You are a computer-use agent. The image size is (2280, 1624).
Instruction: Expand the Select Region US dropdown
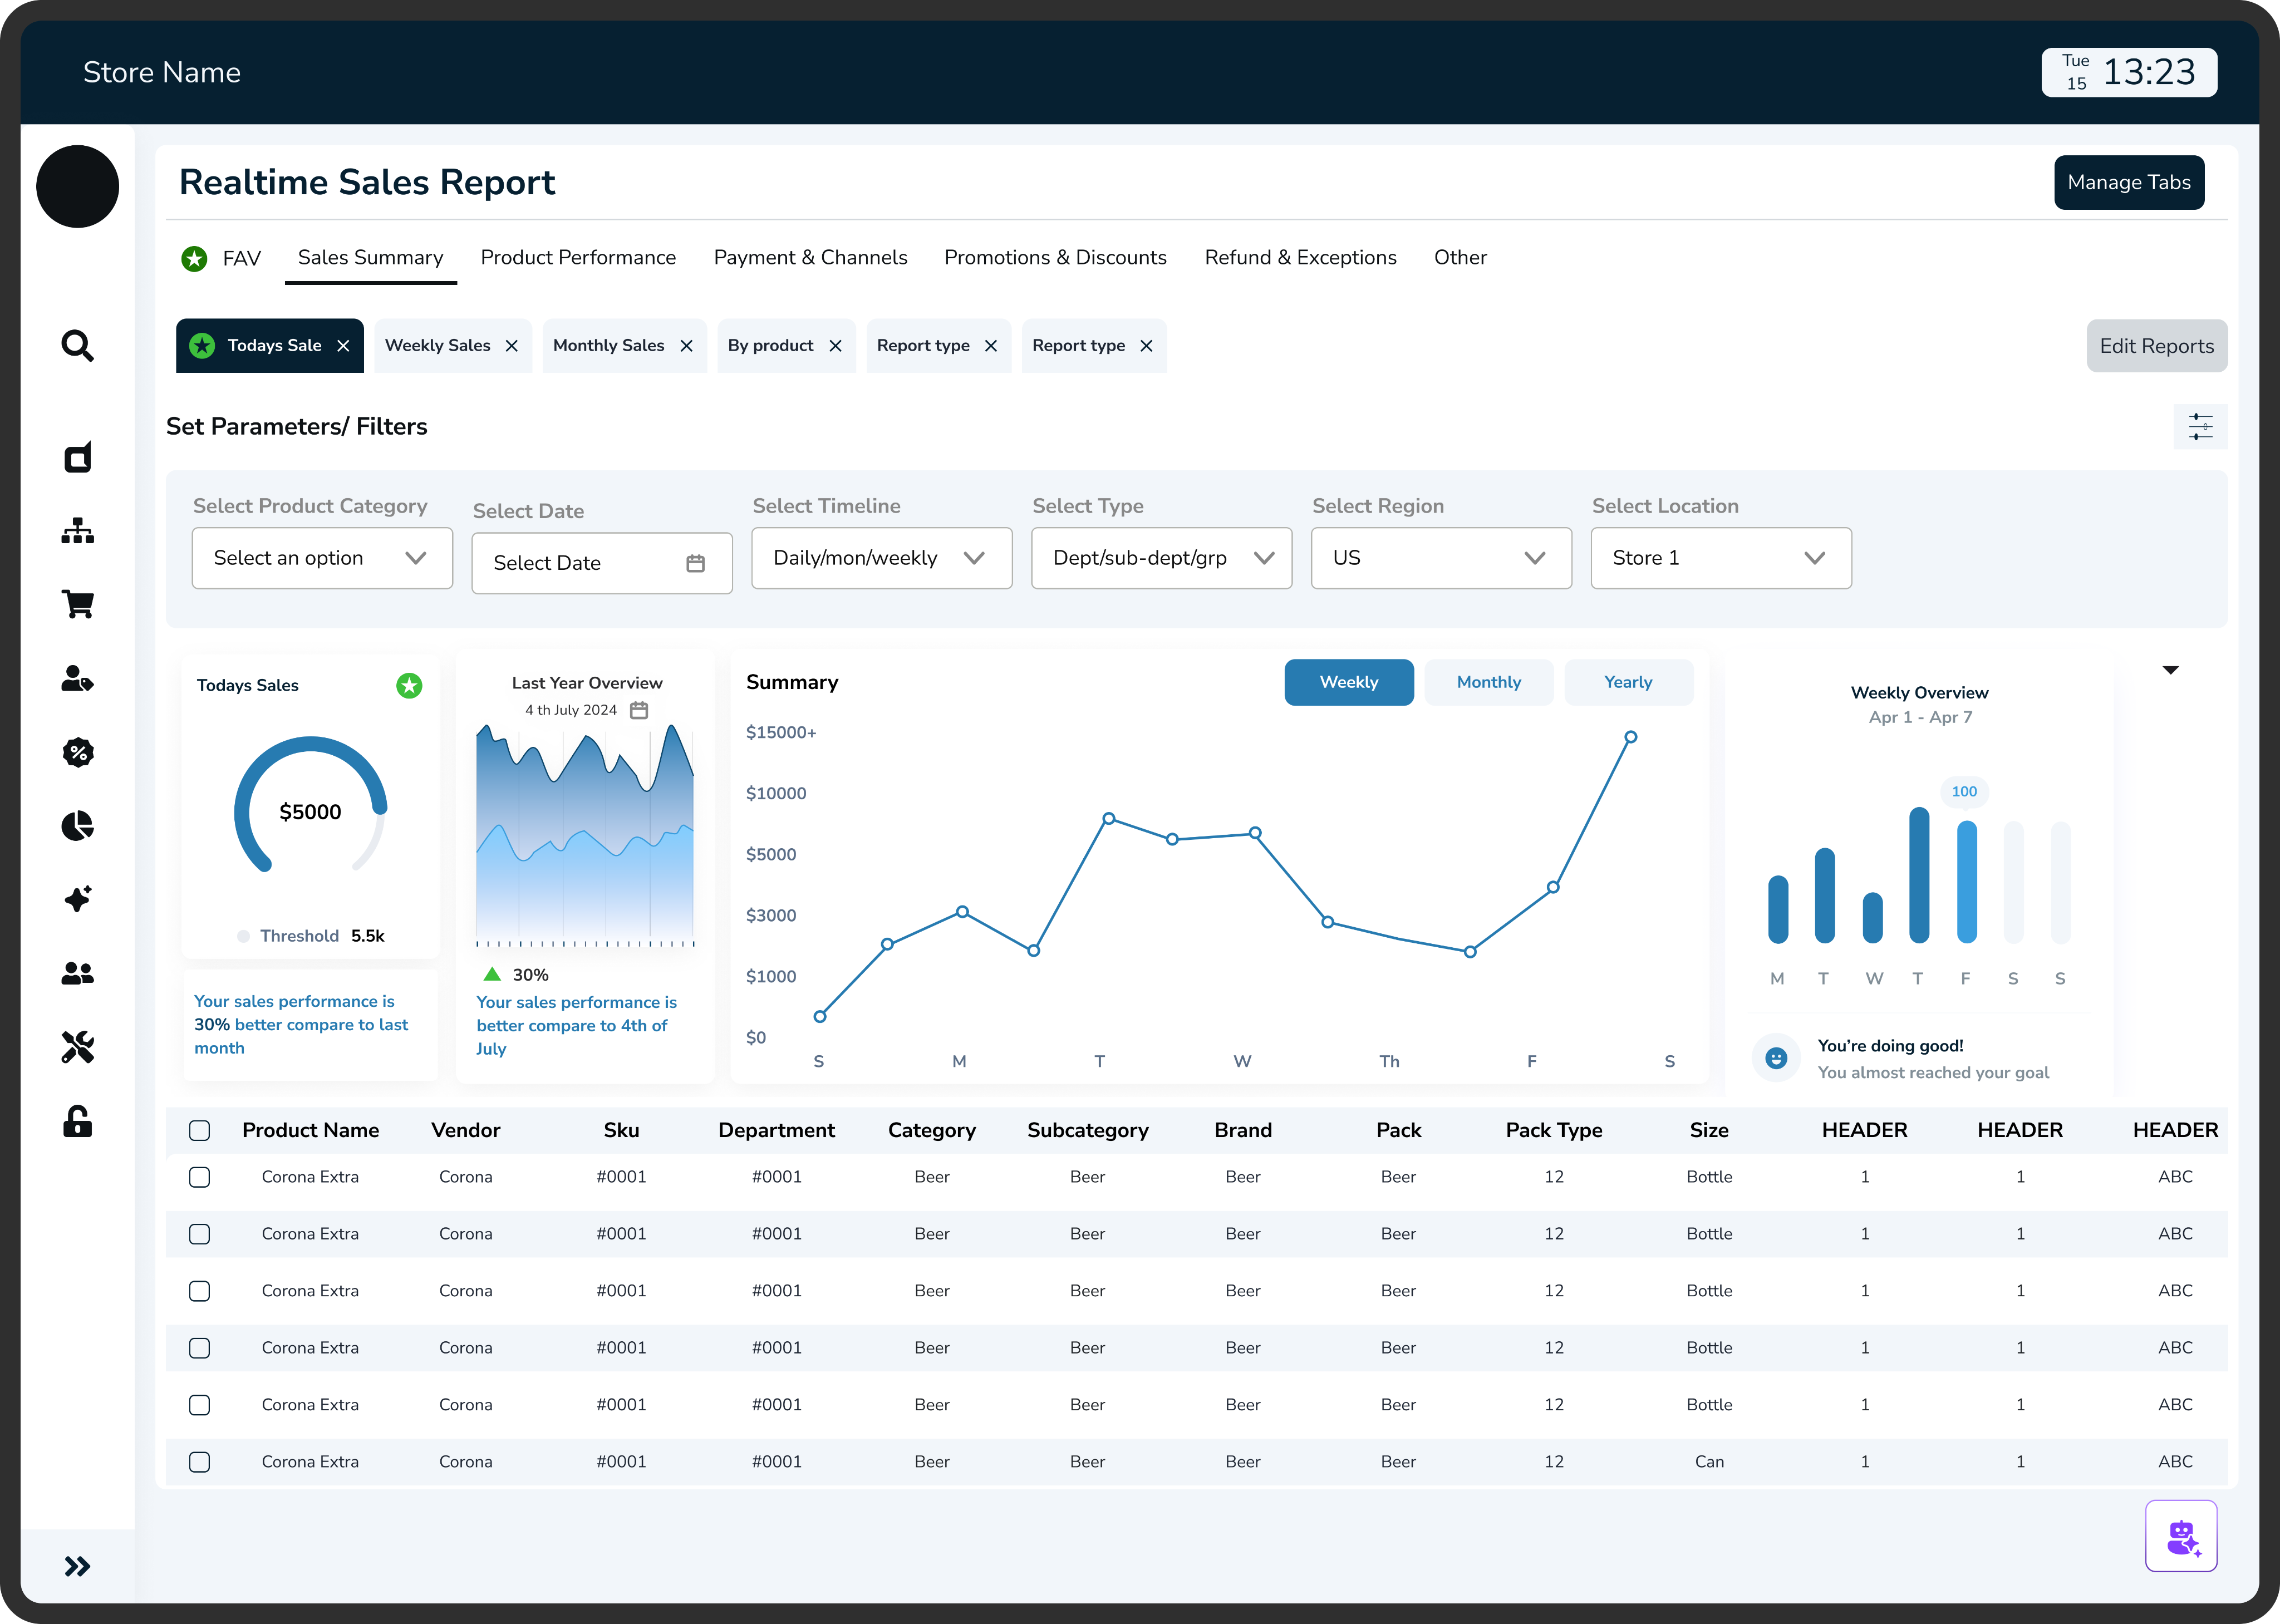click(1440, 558)
